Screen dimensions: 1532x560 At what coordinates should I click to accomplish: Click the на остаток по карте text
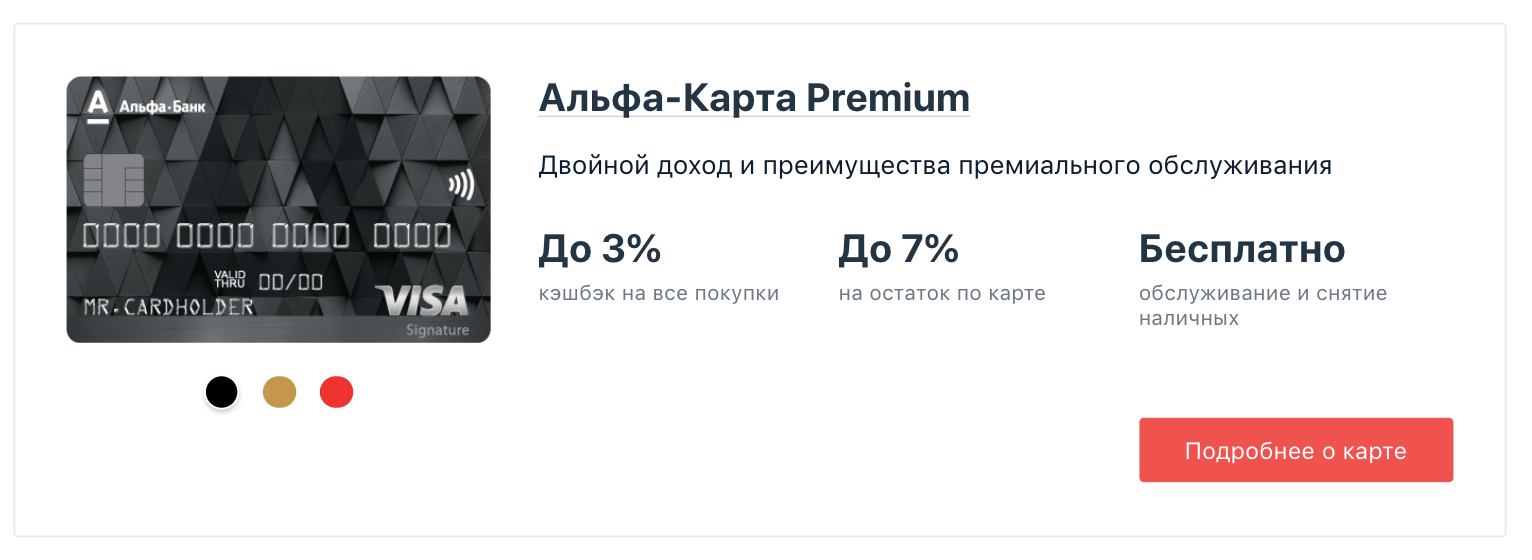(x=942, y=294)
